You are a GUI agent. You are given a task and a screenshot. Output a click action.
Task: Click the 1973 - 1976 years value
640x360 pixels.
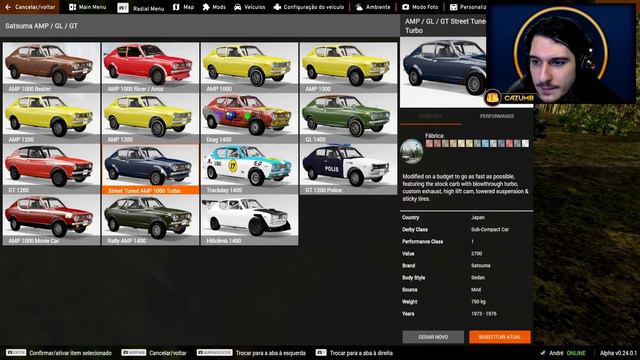(484, 314)
